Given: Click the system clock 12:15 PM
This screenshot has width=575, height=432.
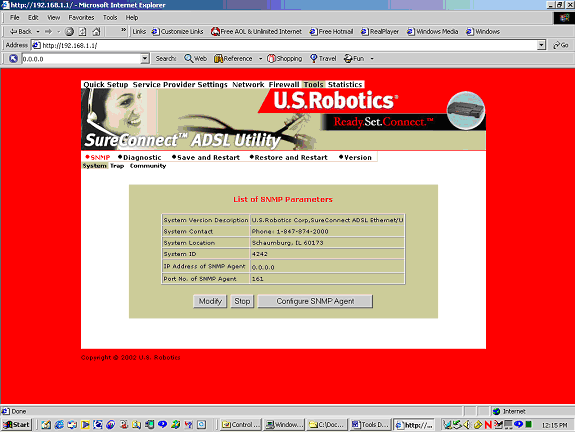Looking at the screenshot, I should [554, 425].
